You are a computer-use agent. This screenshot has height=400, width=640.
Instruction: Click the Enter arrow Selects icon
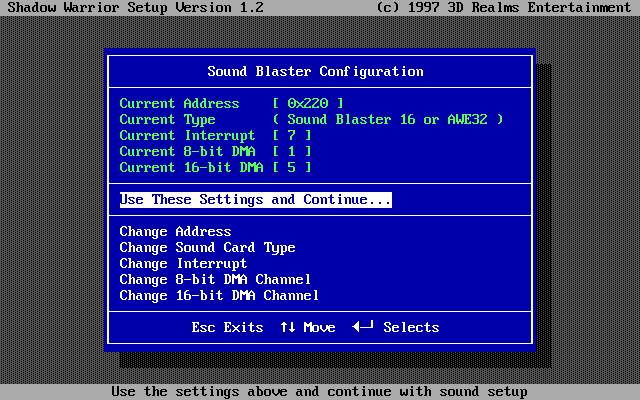point(363,326)
